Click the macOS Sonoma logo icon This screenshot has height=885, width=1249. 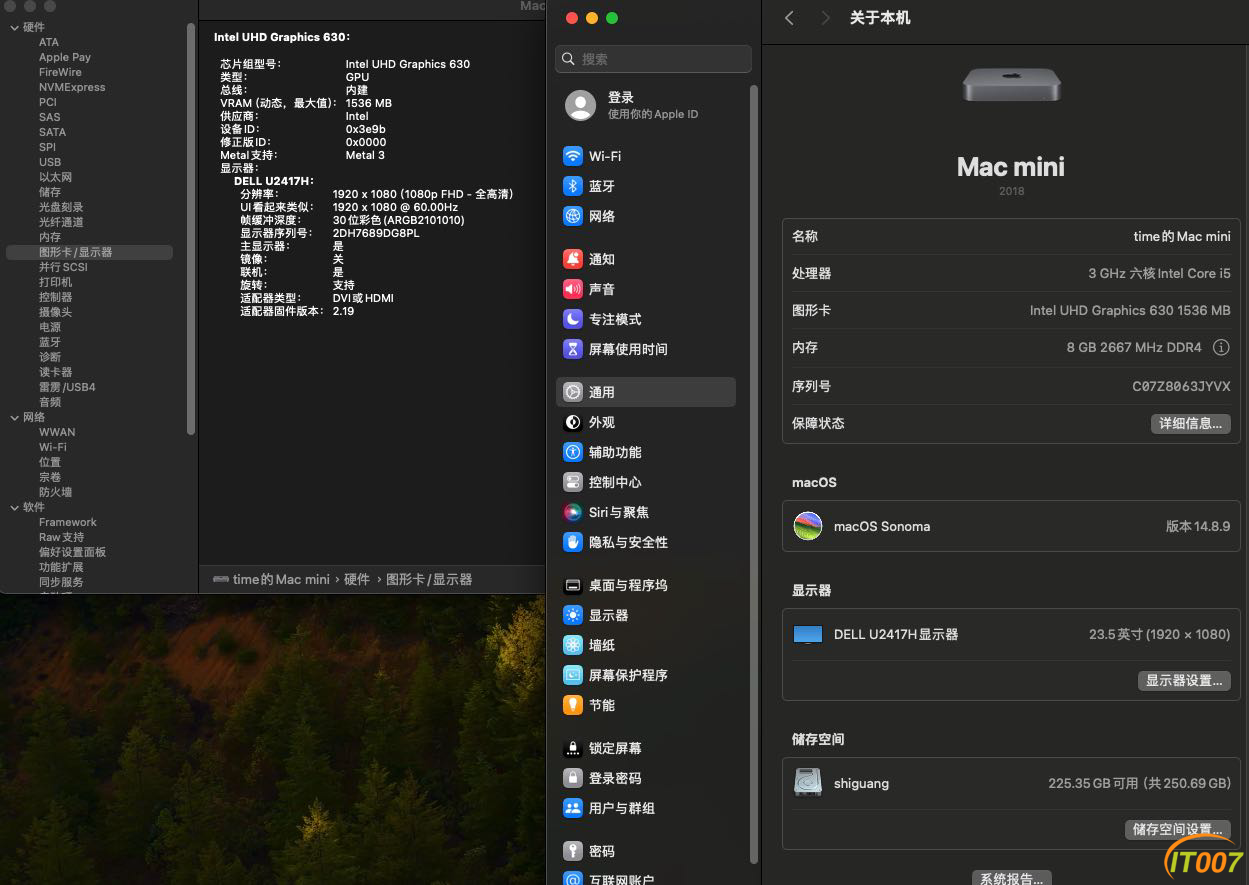(x=808, y=526)
